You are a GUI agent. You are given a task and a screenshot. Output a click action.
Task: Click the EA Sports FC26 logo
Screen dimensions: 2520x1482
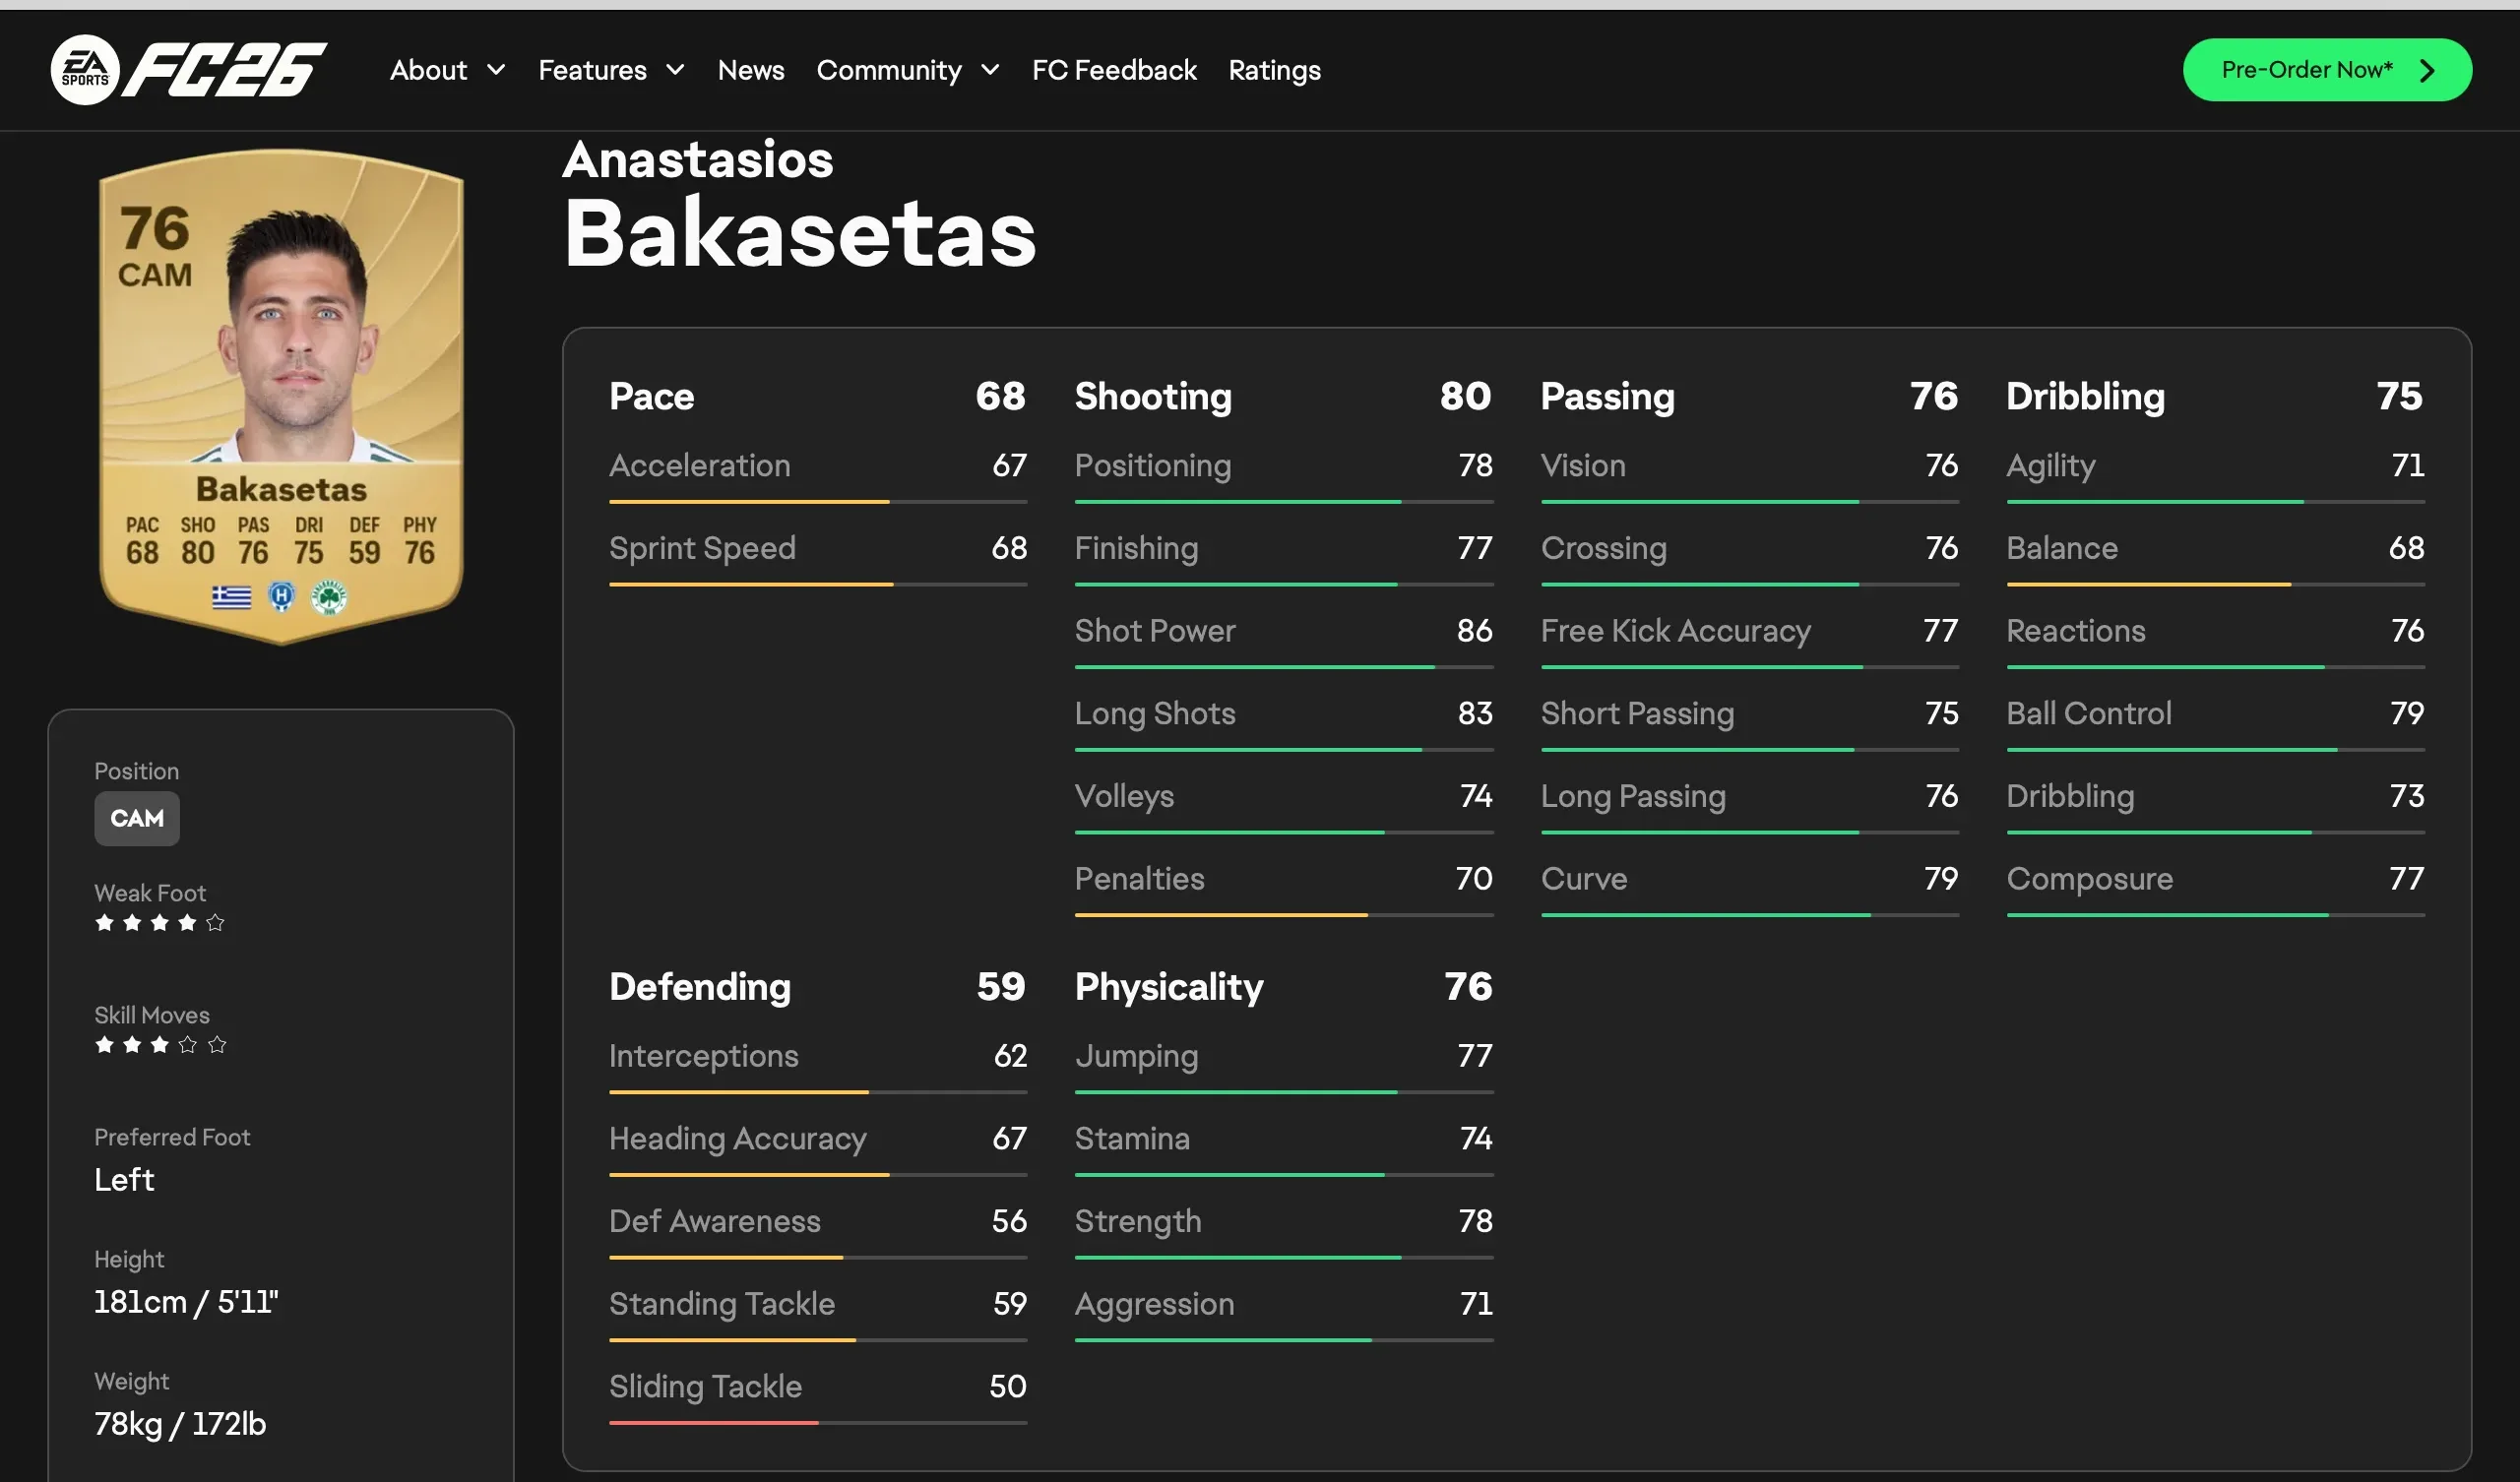pos(188,70)
